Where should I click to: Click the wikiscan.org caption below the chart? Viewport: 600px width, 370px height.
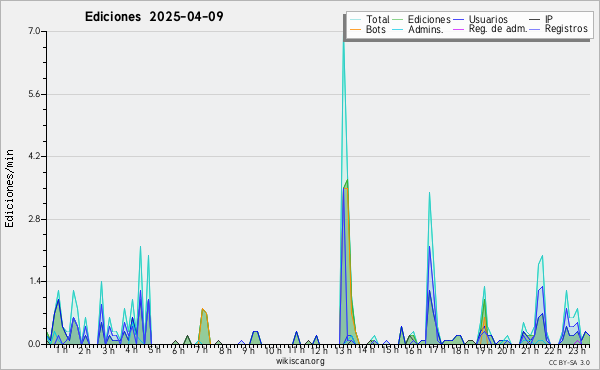(x=300, y=361)
